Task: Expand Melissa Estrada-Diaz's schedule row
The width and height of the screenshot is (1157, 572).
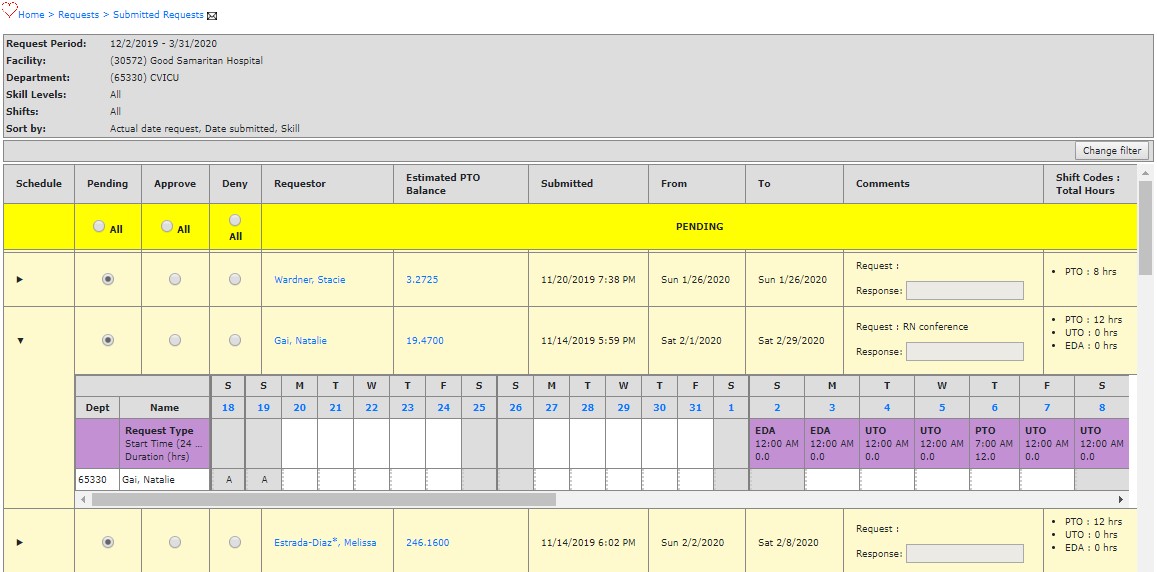Action: 20,542
